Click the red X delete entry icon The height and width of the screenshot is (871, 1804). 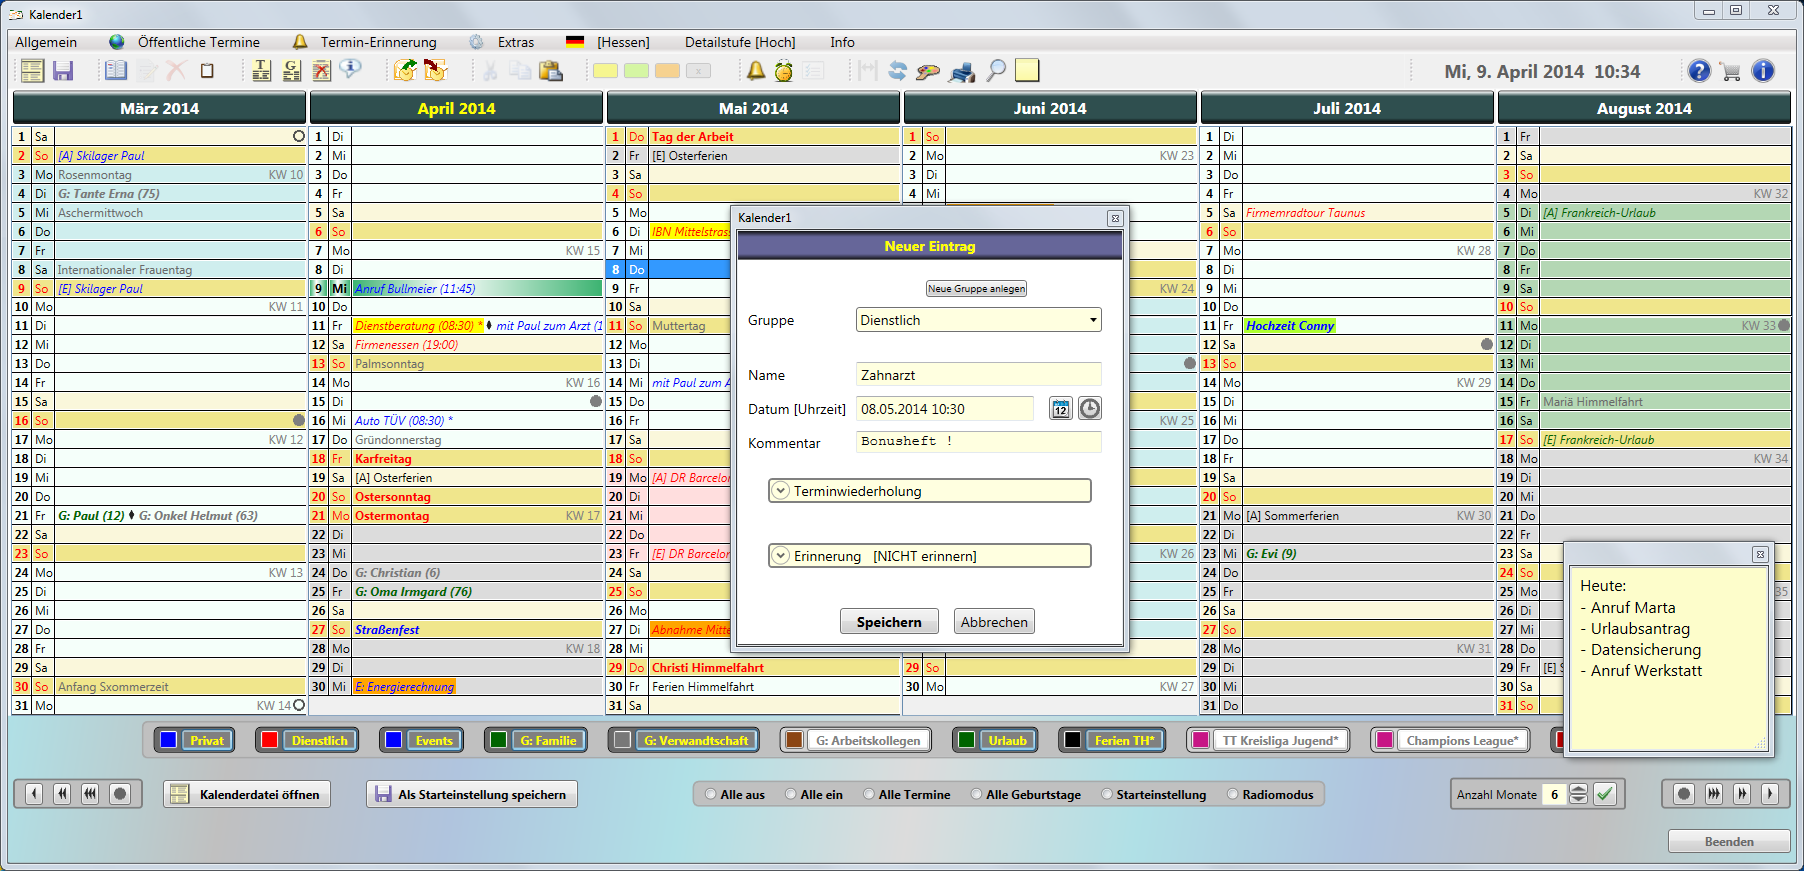point(176,71)
